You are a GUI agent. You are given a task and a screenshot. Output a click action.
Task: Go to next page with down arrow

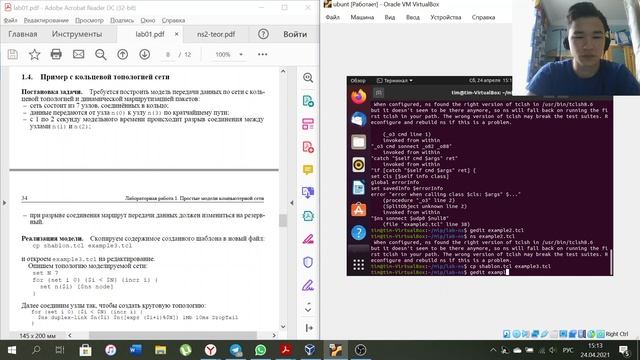tap(144, 54)
